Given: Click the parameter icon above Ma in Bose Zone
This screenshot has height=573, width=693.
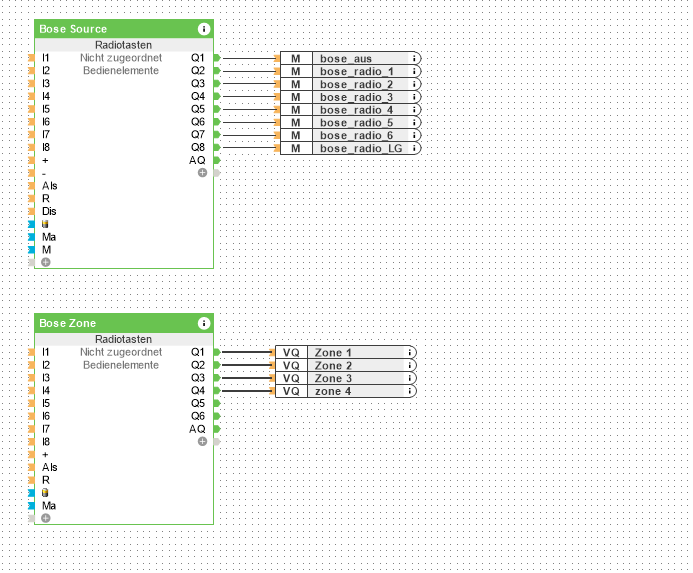Looking at the screenshot, I should [45, 493].
